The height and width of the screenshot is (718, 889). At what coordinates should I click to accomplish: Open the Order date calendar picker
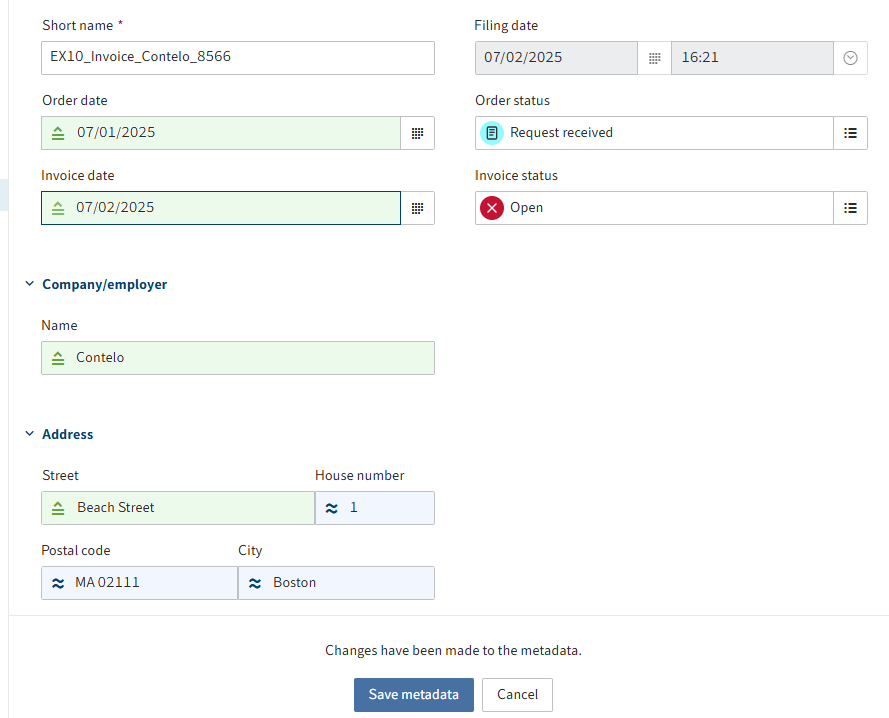coord(417,133)
